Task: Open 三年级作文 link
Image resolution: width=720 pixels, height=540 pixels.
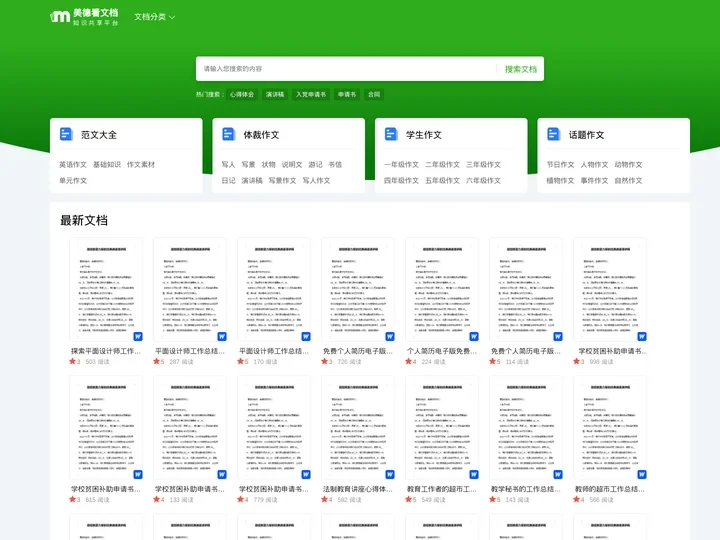Action: tap(484, 164)
